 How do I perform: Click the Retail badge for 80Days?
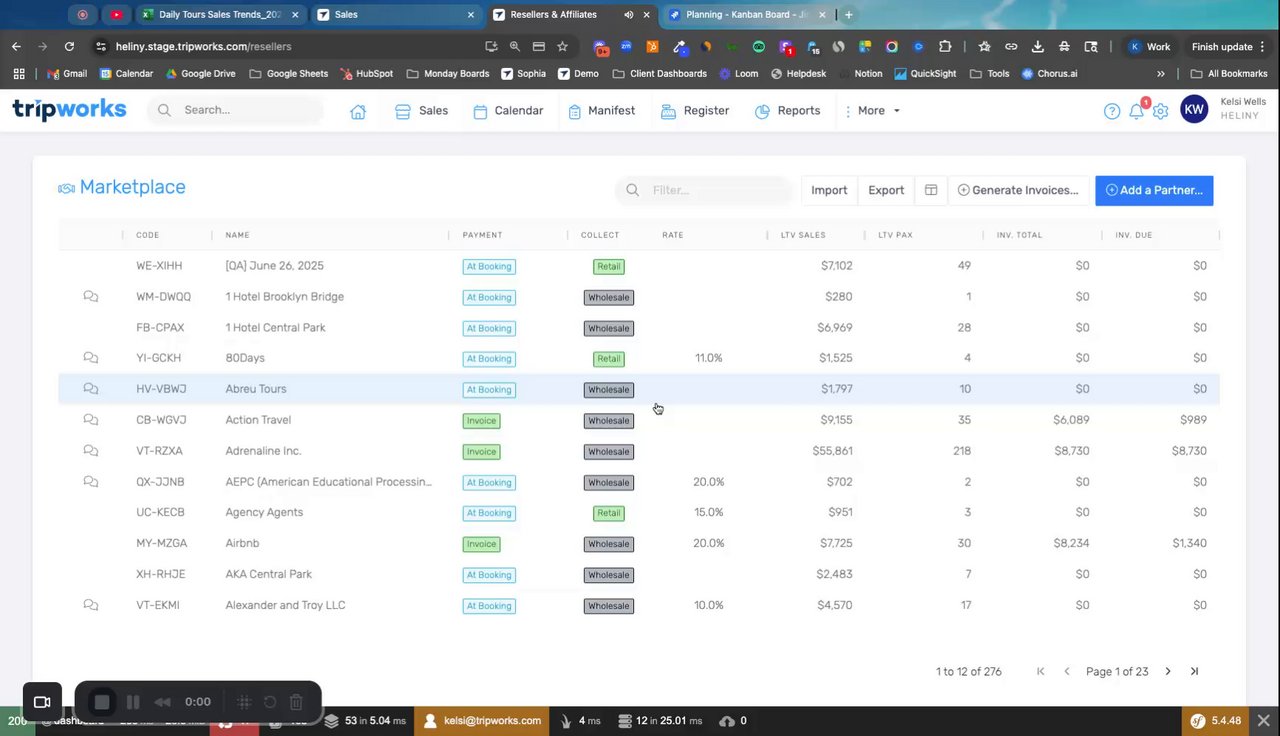609,359
